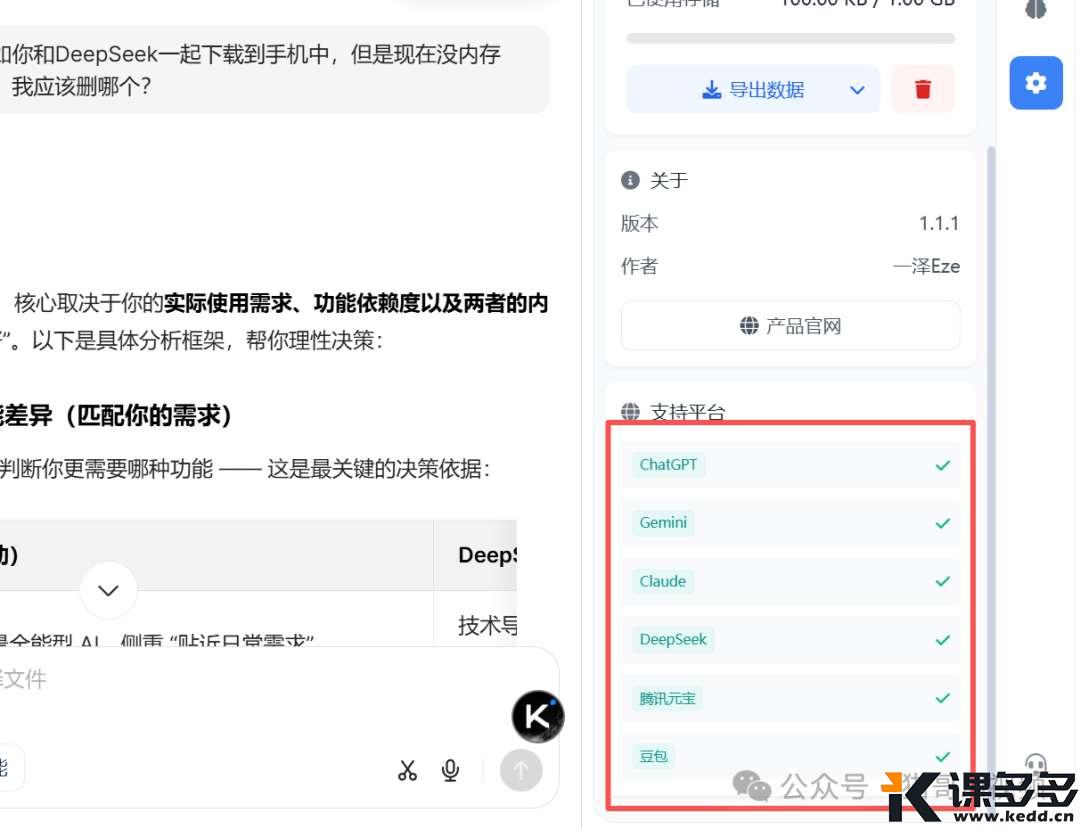1080x829 pixels.
Task: Click the storage usage progress bar
Action: 790,39
